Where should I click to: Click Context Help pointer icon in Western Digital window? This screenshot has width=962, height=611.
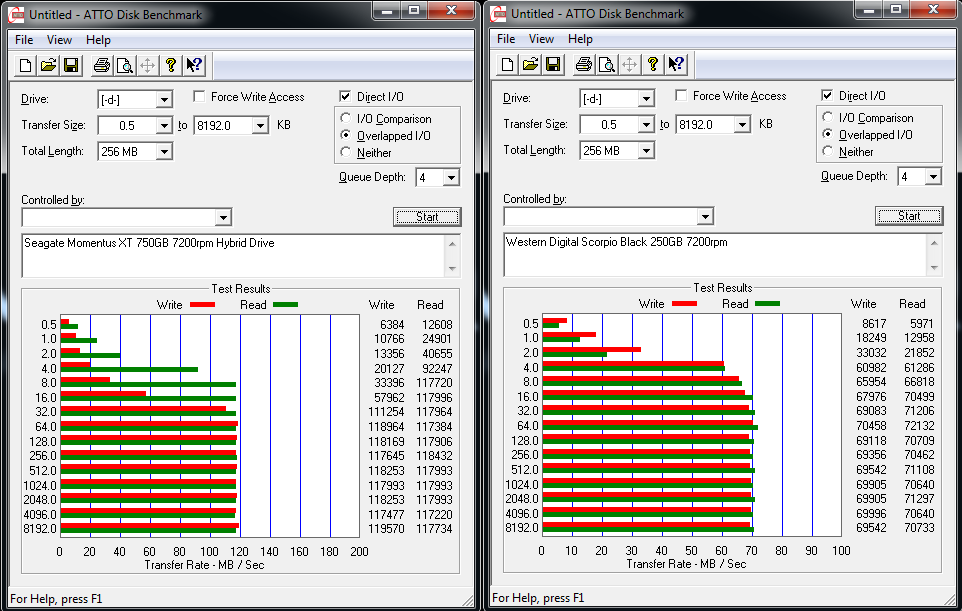pos(676,64)
